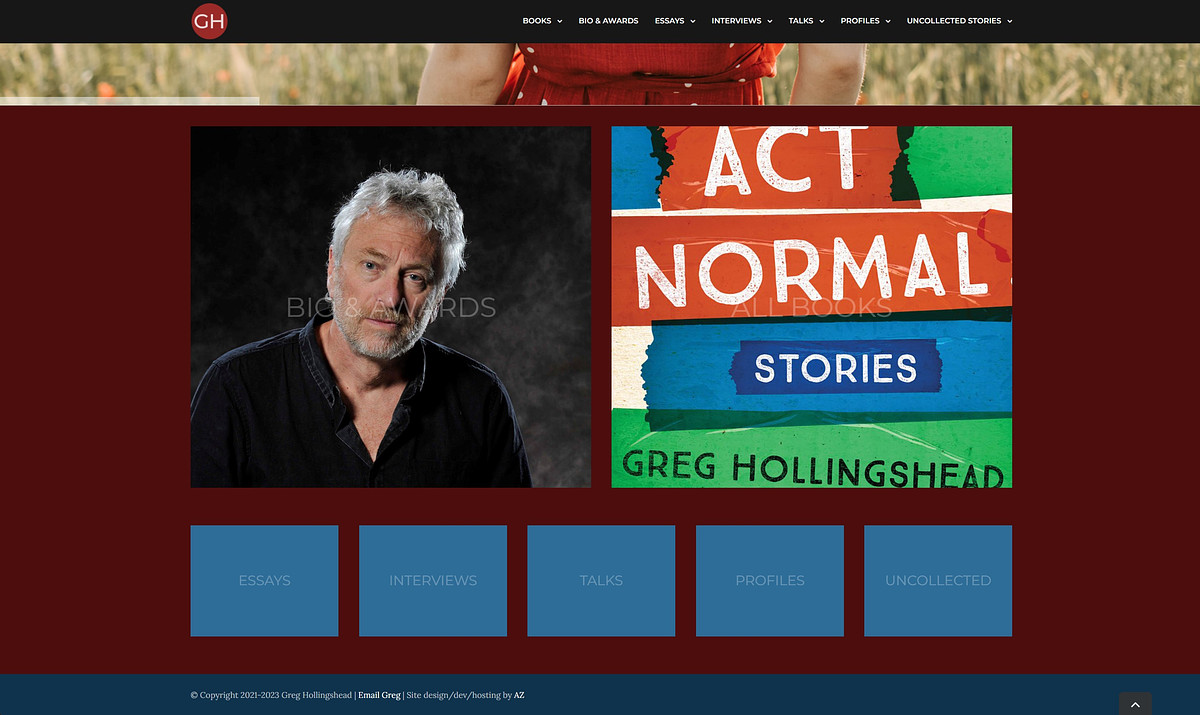The width and height of the screenshot is (1200, 715).
Task: Open the All Books cover image
Action: (x=812, y=307)
